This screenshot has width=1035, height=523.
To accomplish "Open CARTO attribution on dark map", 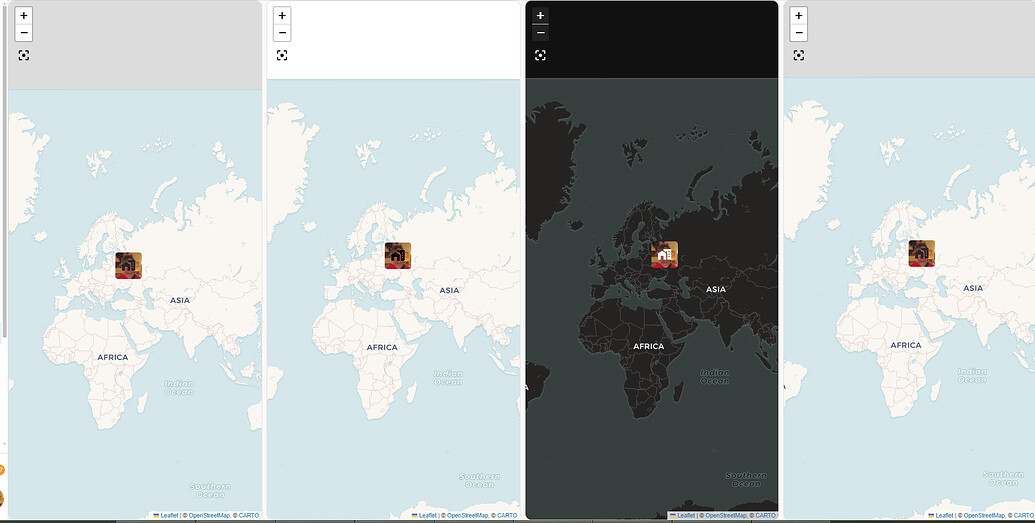I will [766, 515].
